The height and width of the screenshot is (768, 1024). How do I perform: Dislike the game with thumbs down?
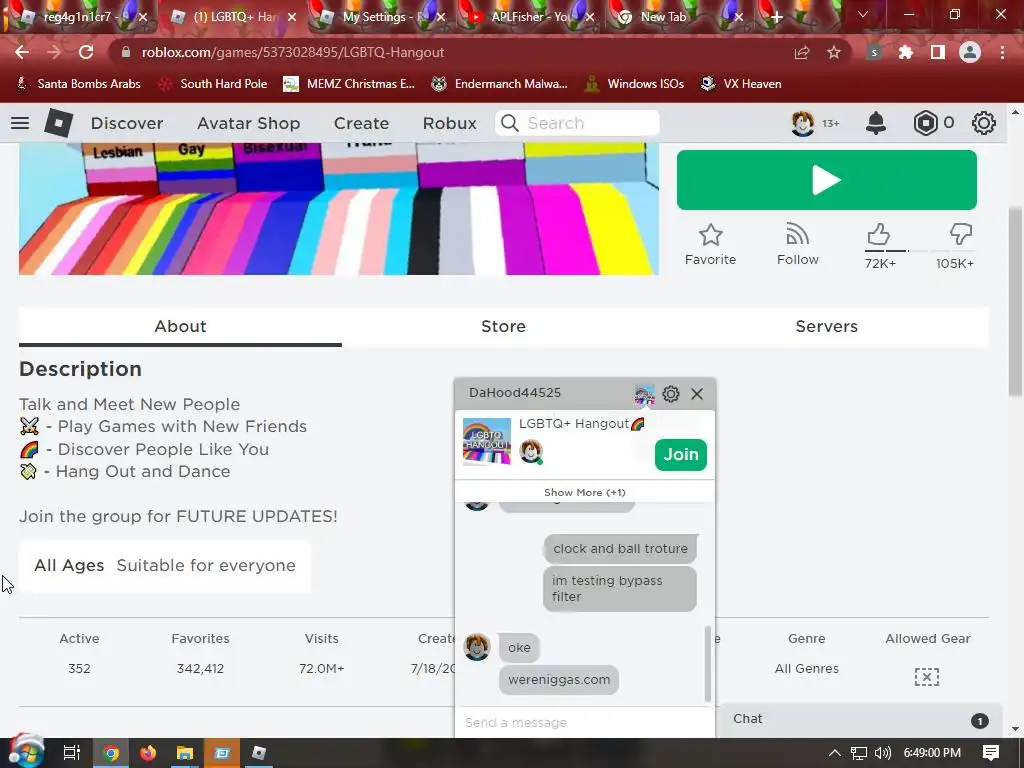pyautogui.click(x=961, y=235)
